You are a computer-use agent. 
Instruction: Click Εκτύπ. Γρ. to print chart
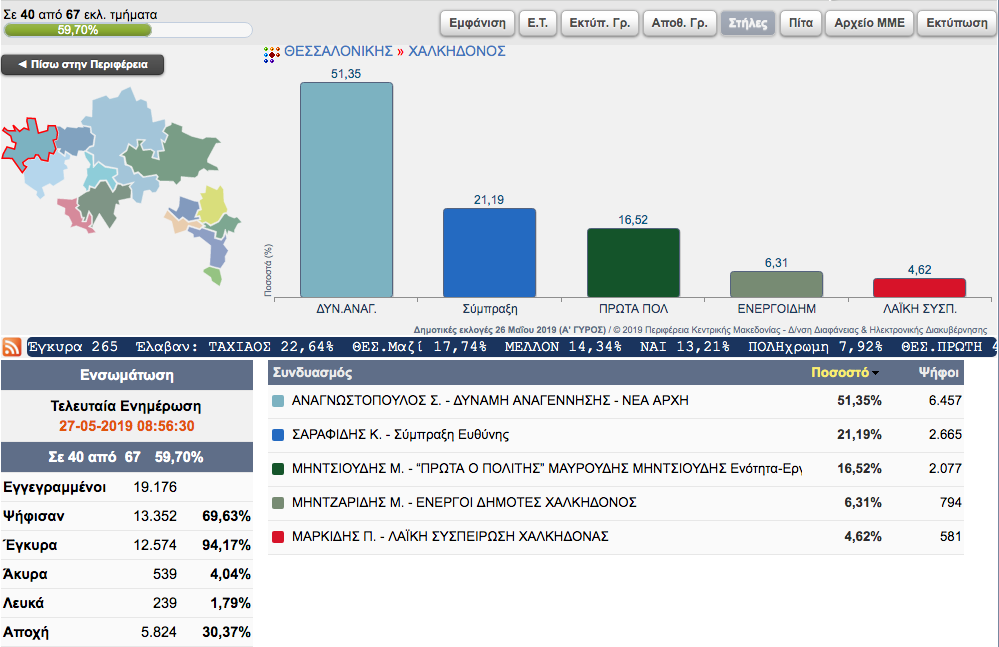tap(599, 23)
